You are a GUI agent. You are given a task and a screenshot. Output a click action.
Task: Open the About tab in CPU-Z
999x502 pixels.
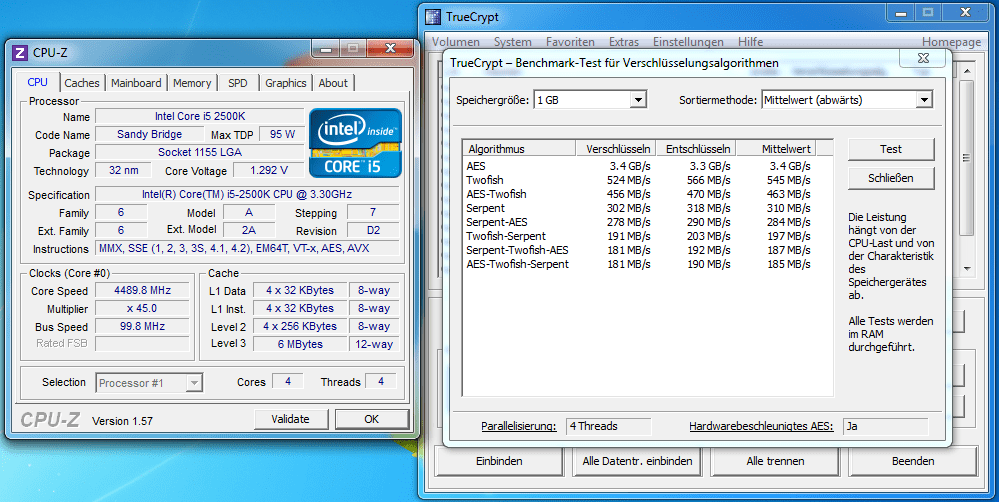pos(333,83)
